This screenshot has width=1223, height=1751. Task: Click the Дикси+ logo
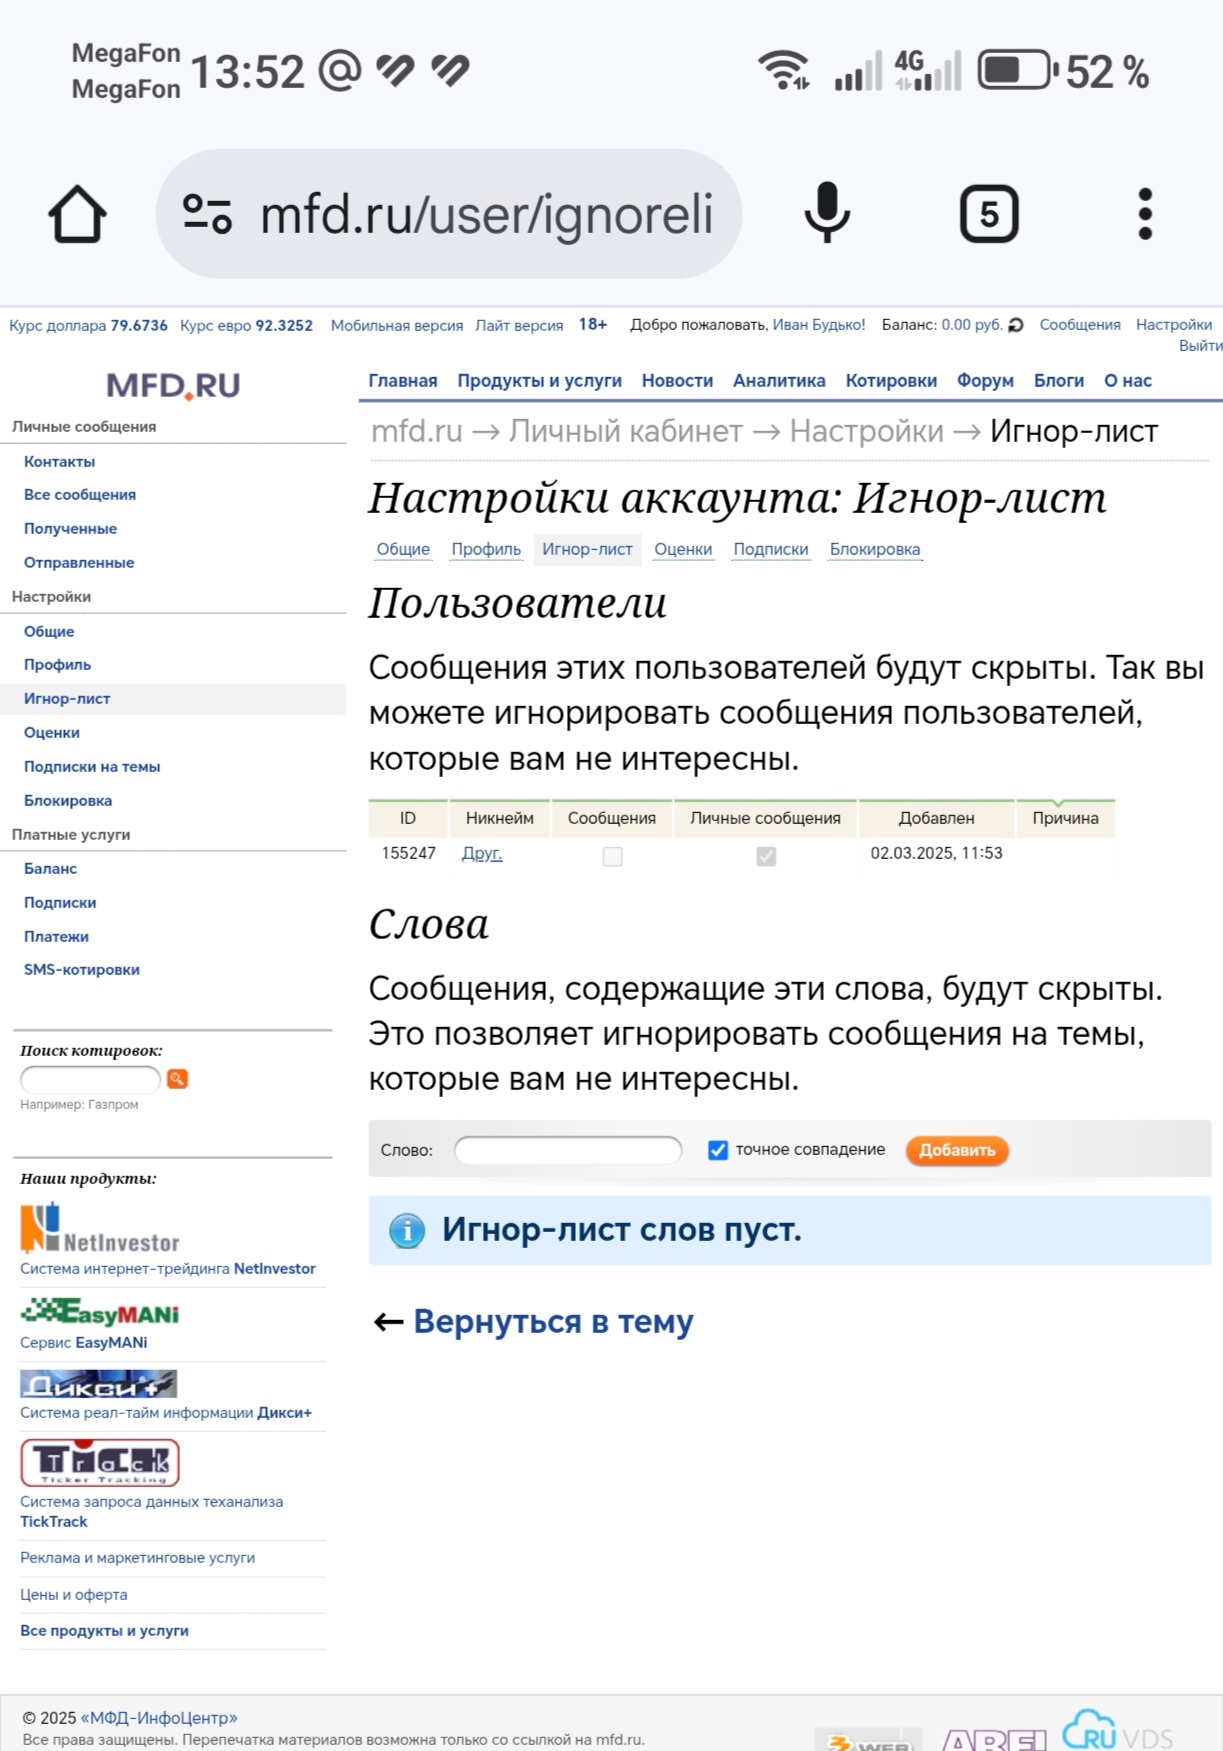tap(99, 1384)
